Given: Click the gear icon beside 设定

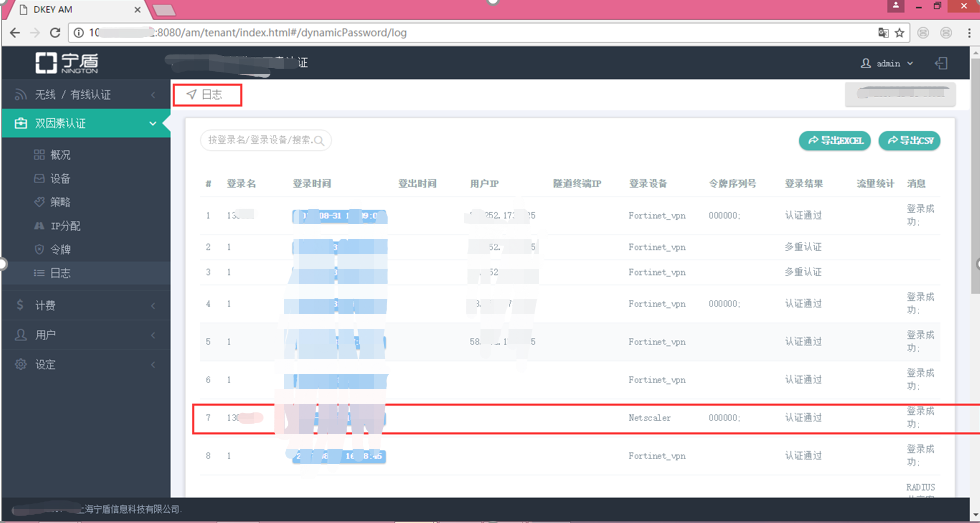Looking at the screenshot, I should click(21, 364).
